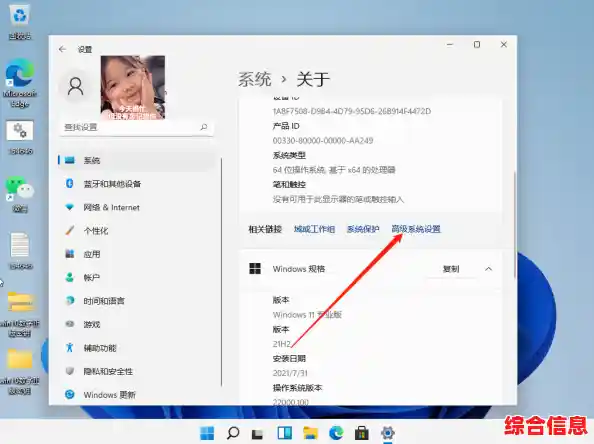This screenshot has height=444, width=594.
Task: Click the apps icon in sidebar
Action: click(x=70, y=254)
